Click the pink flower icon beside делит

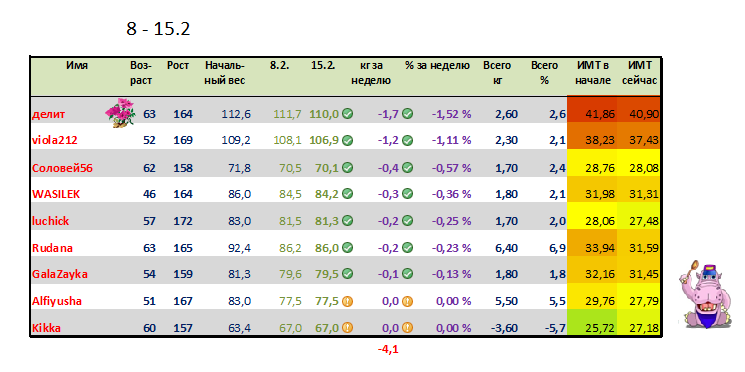click(119, 112)
